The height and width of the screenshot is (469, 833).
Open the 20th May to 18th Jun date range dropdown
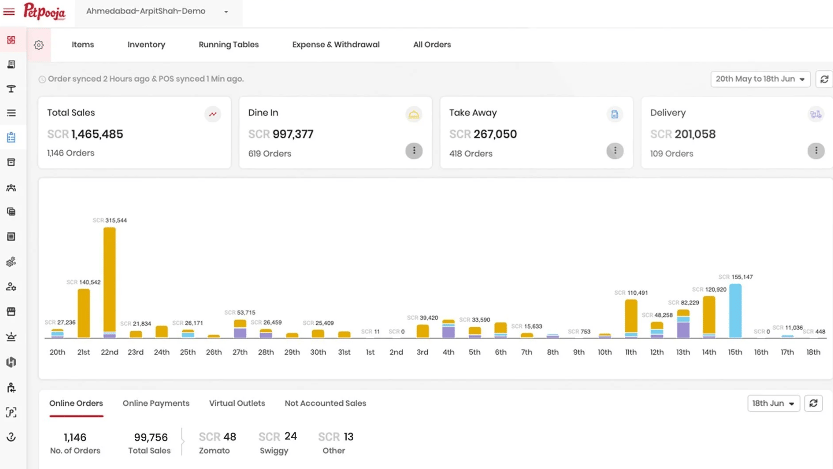point(760,79)
